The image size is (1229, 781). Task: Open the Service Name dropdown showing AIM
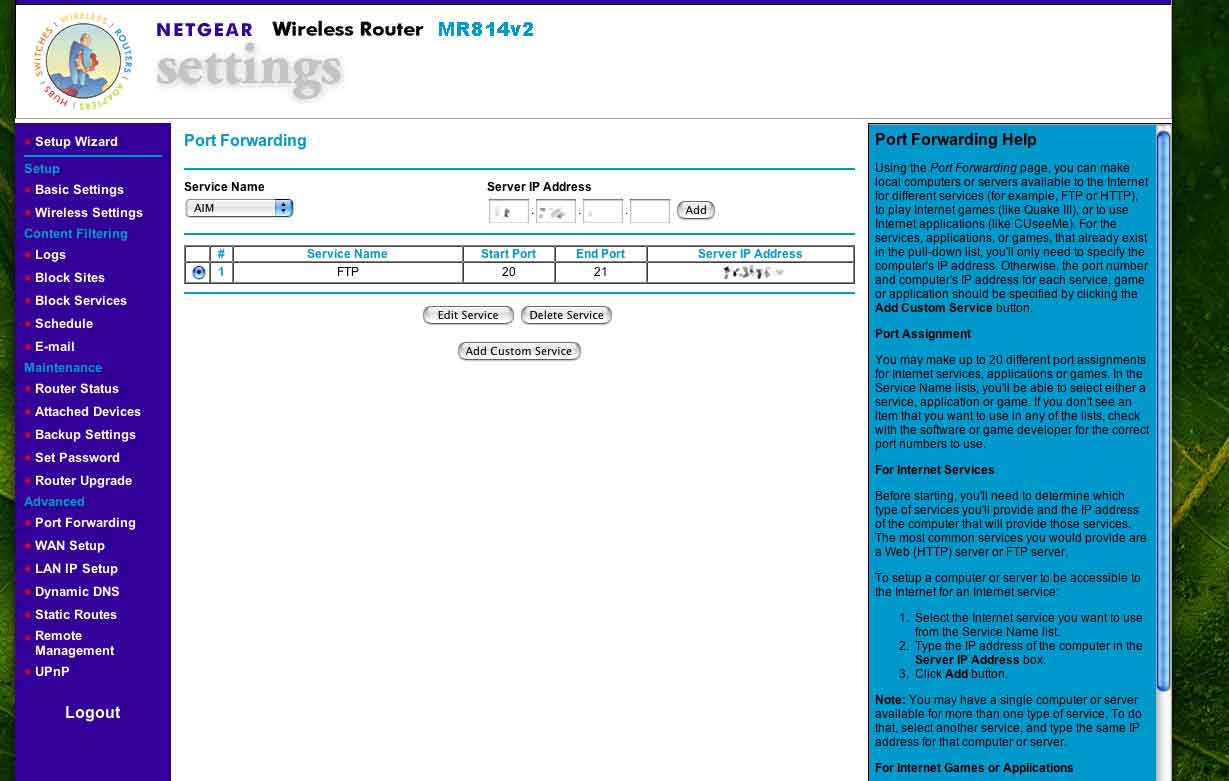(x=239, y=208)
